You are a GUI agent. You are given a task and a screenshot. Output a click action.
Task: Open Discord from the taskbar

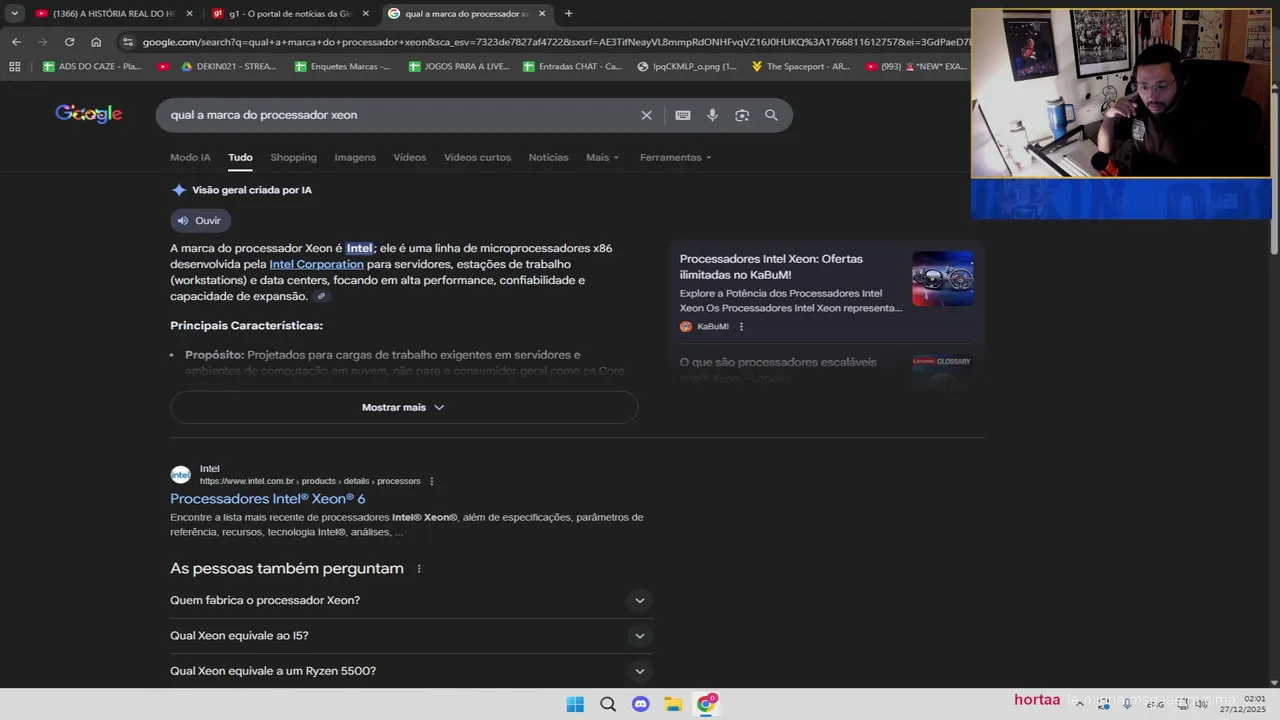click(641, 704)
